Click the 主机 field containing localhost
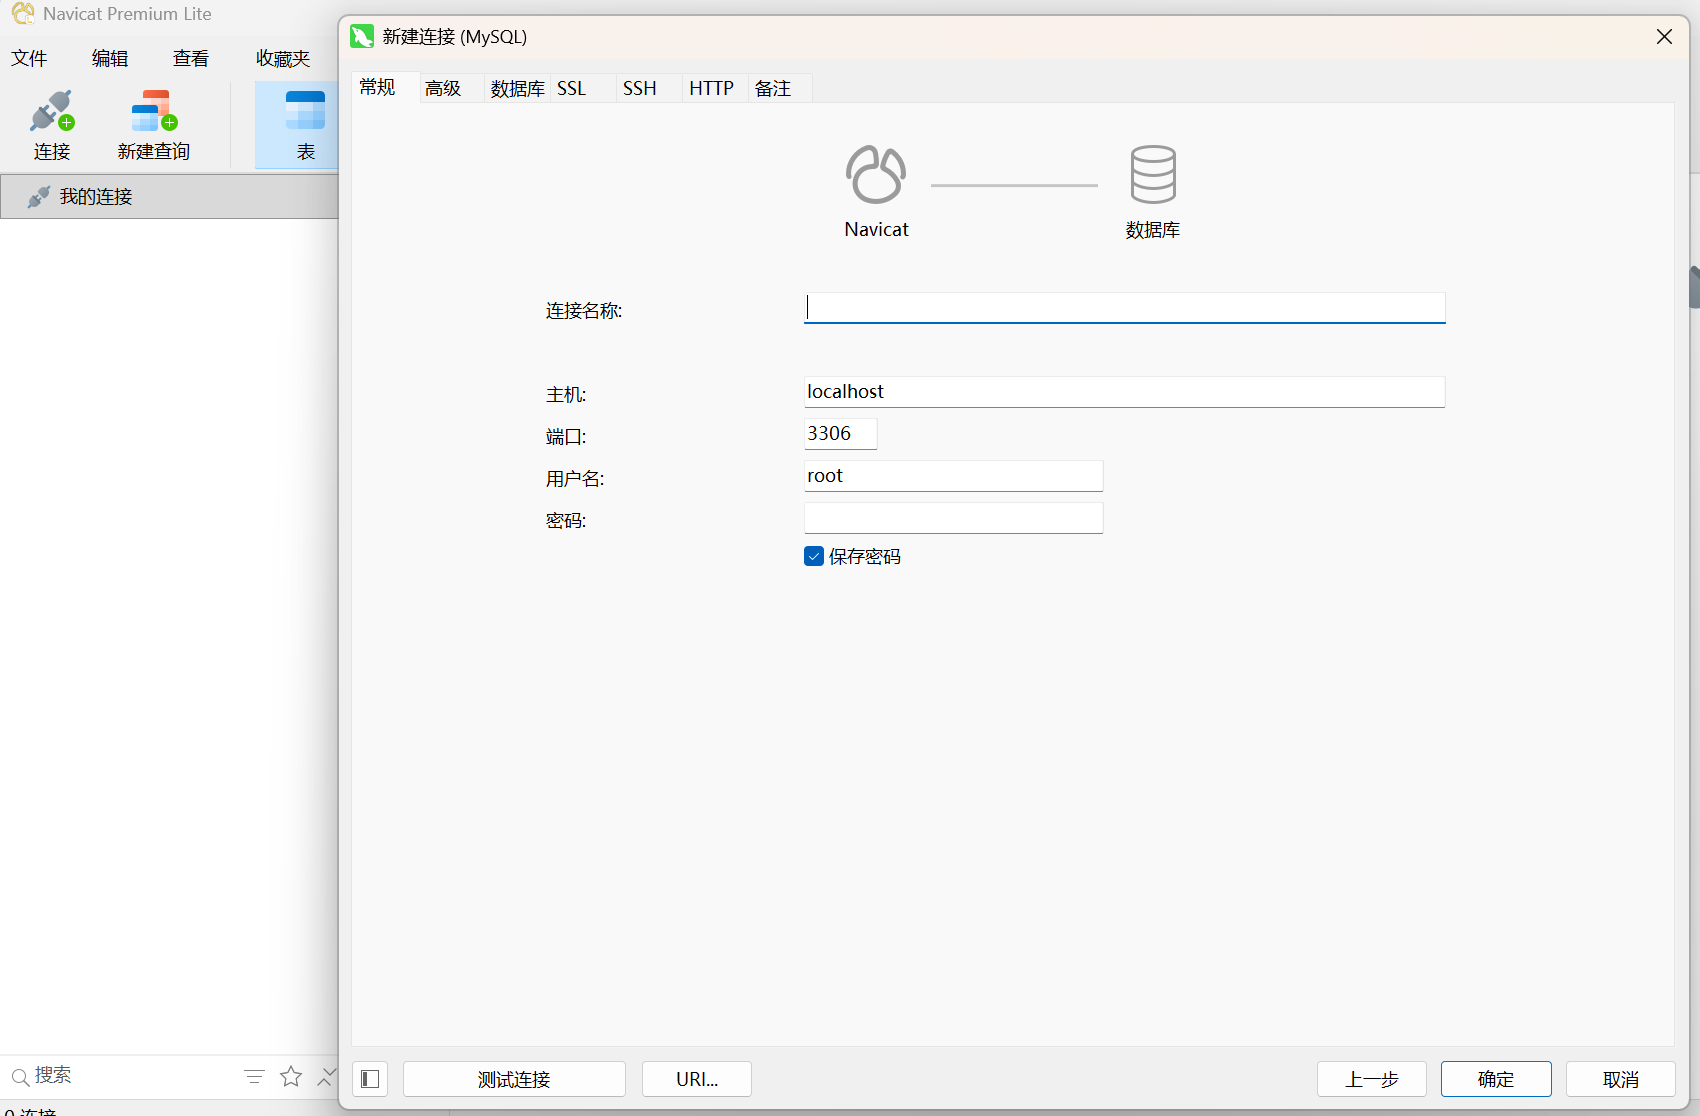1700x1116 pixels. click(x=1125, y=392)
